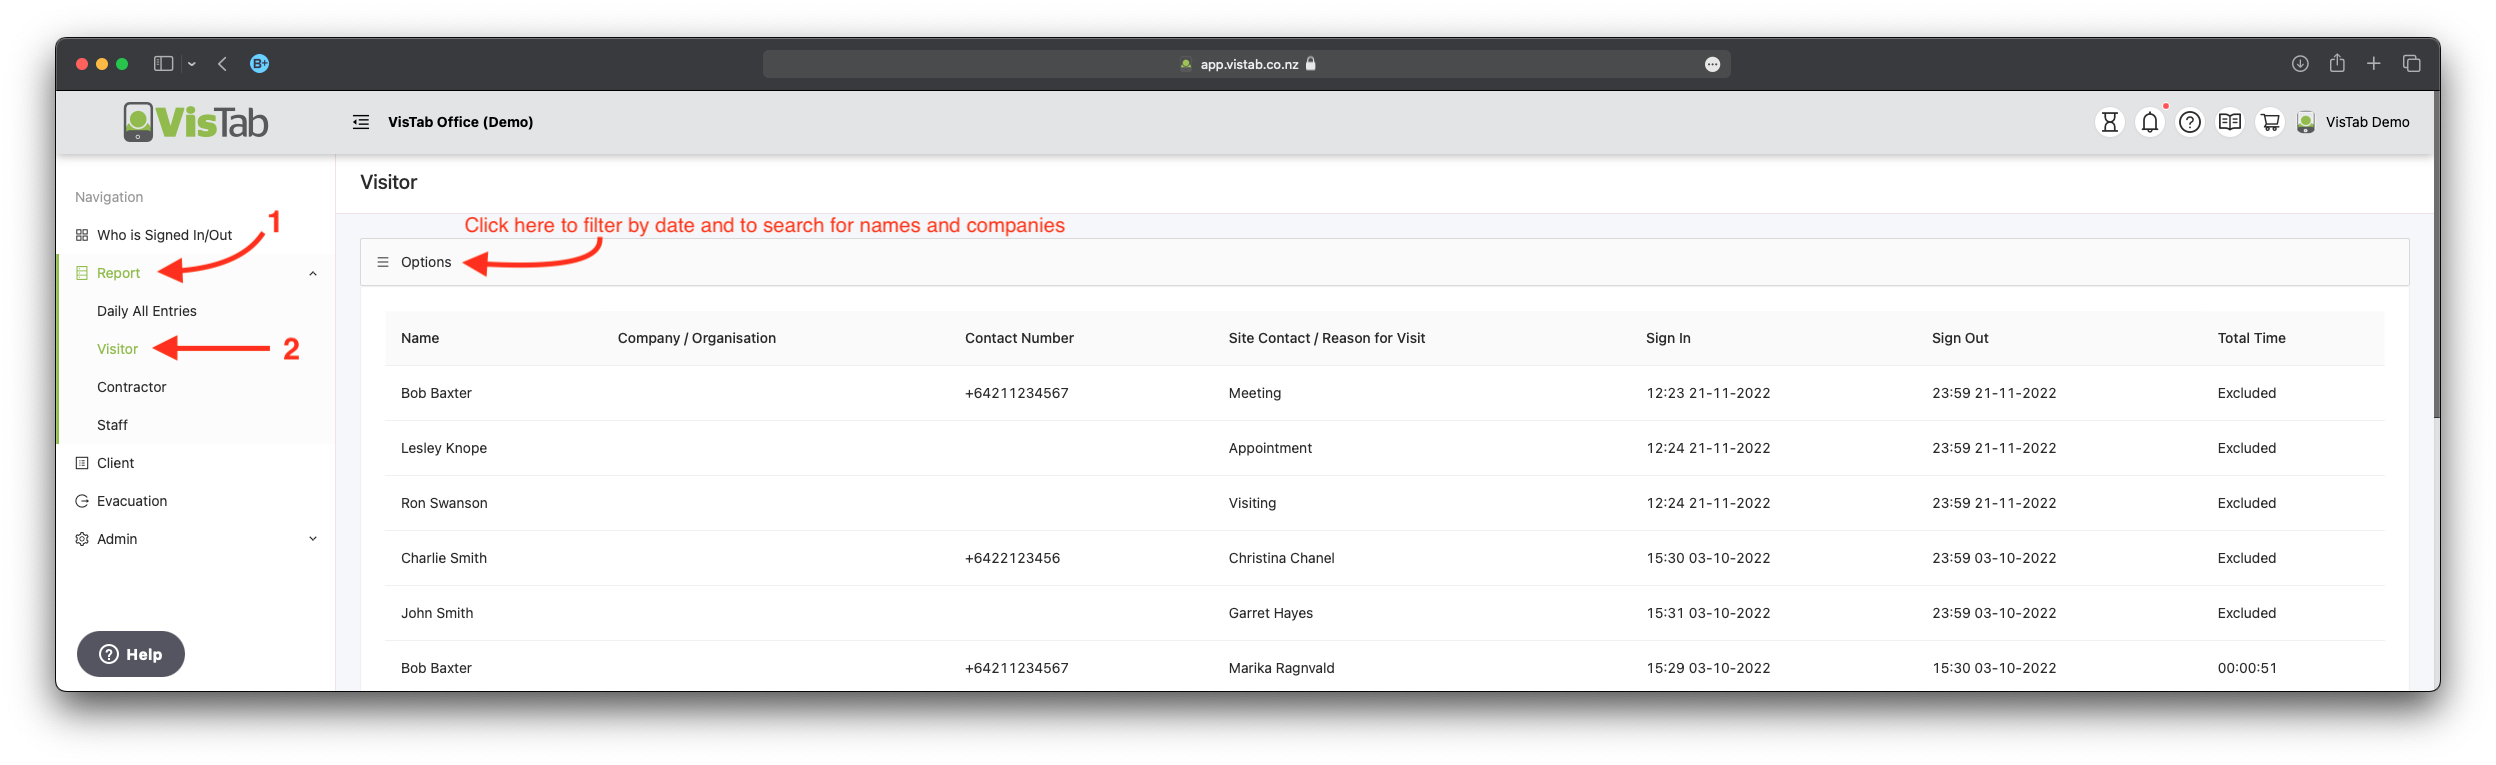Click the Client sidebar icon

click(82, 463)
